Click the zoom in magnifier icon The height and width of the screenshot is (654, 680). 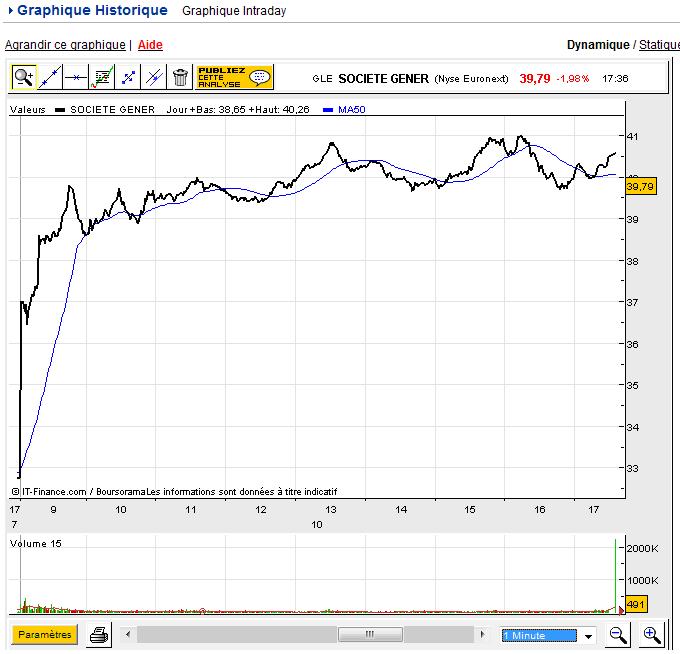coord(652,635)
